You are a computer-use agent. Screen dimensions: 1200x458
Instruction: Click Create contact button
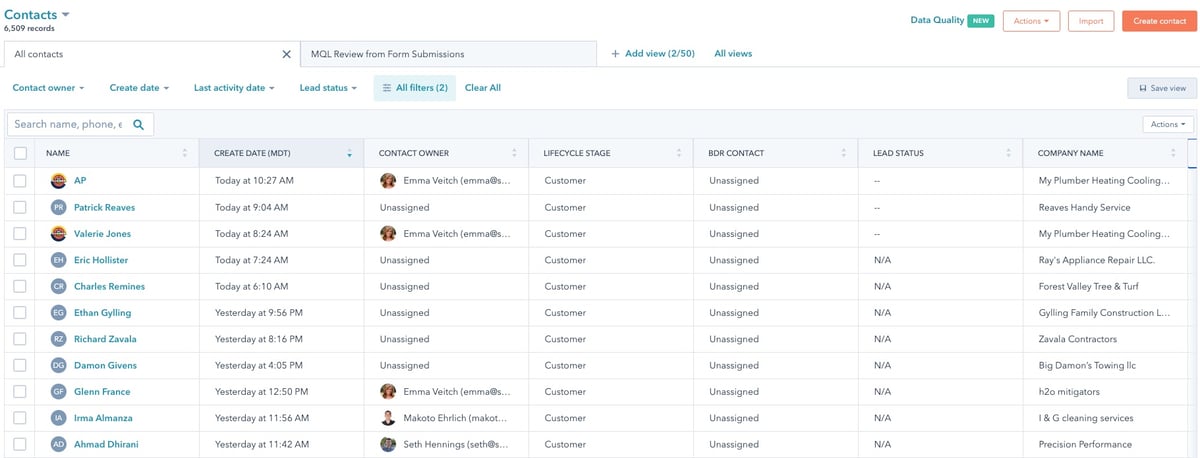(1159, 21)
